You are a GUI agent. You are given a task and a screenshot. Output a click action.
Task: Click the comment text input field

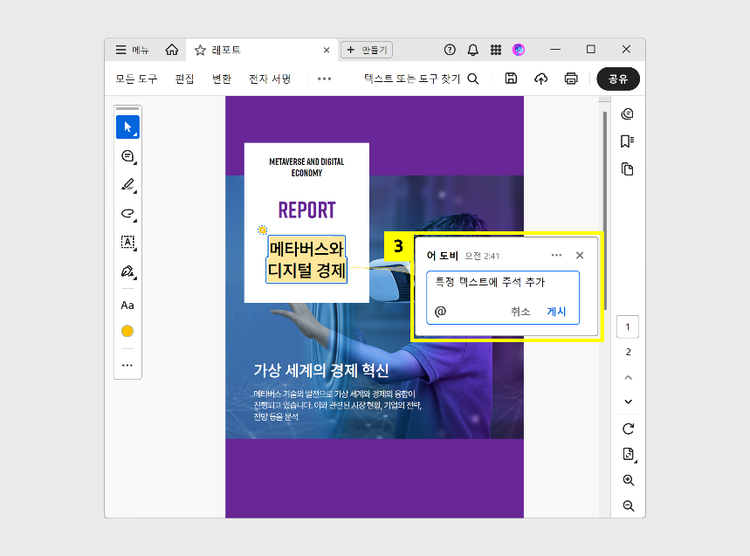[x=503, y=283]
